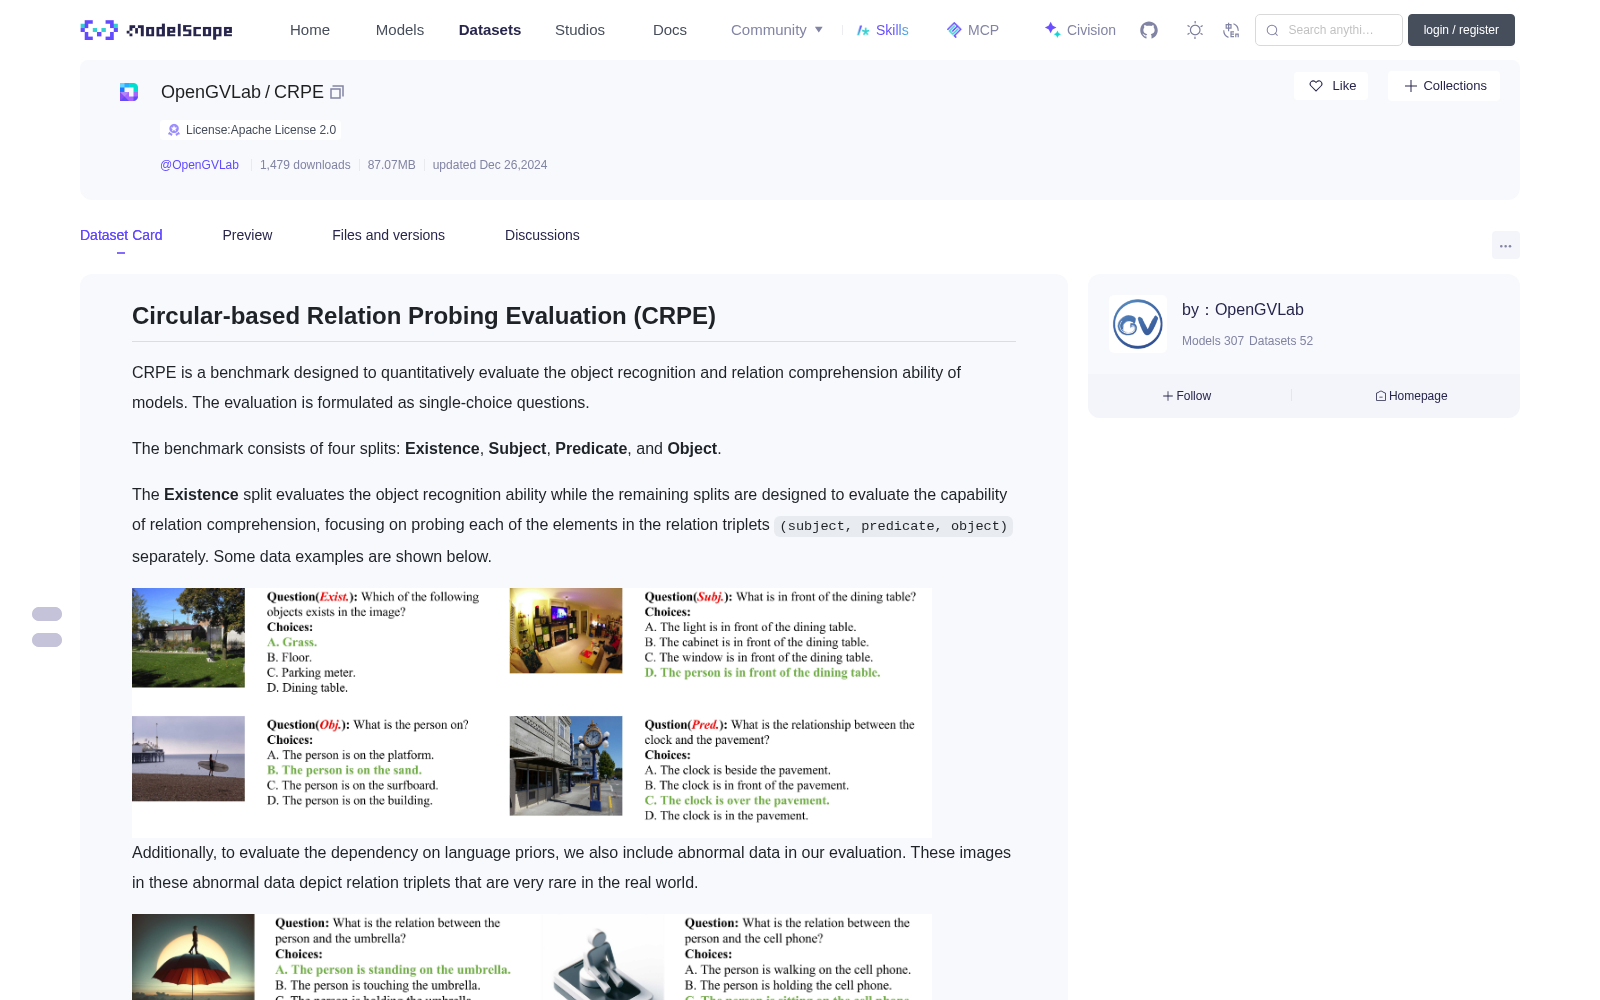Like this dataset with heart button
The width and height of the screenshot is (1600, 1000).
[x=1331, y=86]
